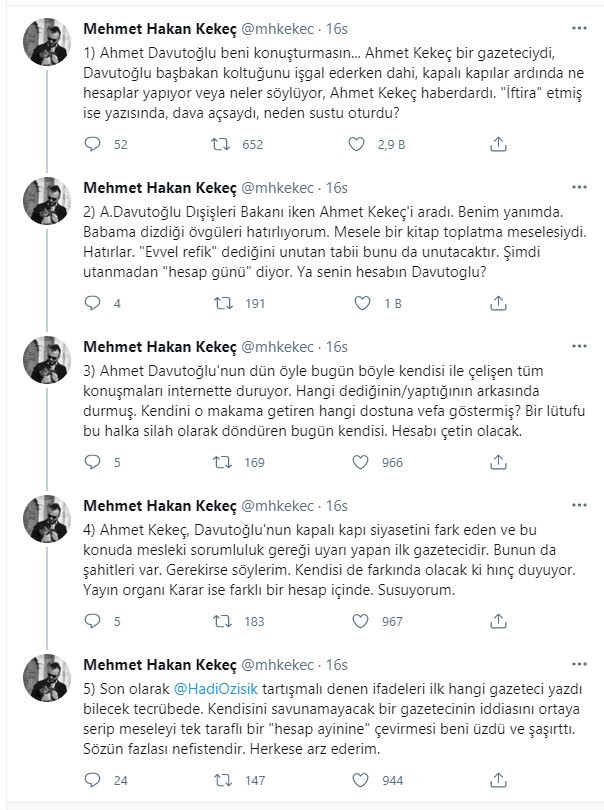Share the fifth tweet mentioning HadiOzisik
604x810 pixels.
[x=498, y=780]
